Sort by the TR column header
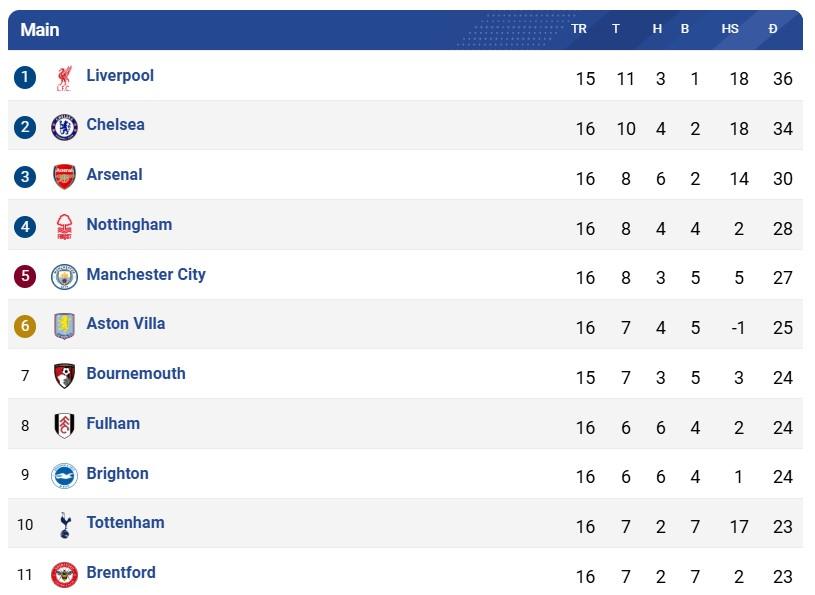The width and height of the screenshot is (815, 595). [x=579, y=29]
